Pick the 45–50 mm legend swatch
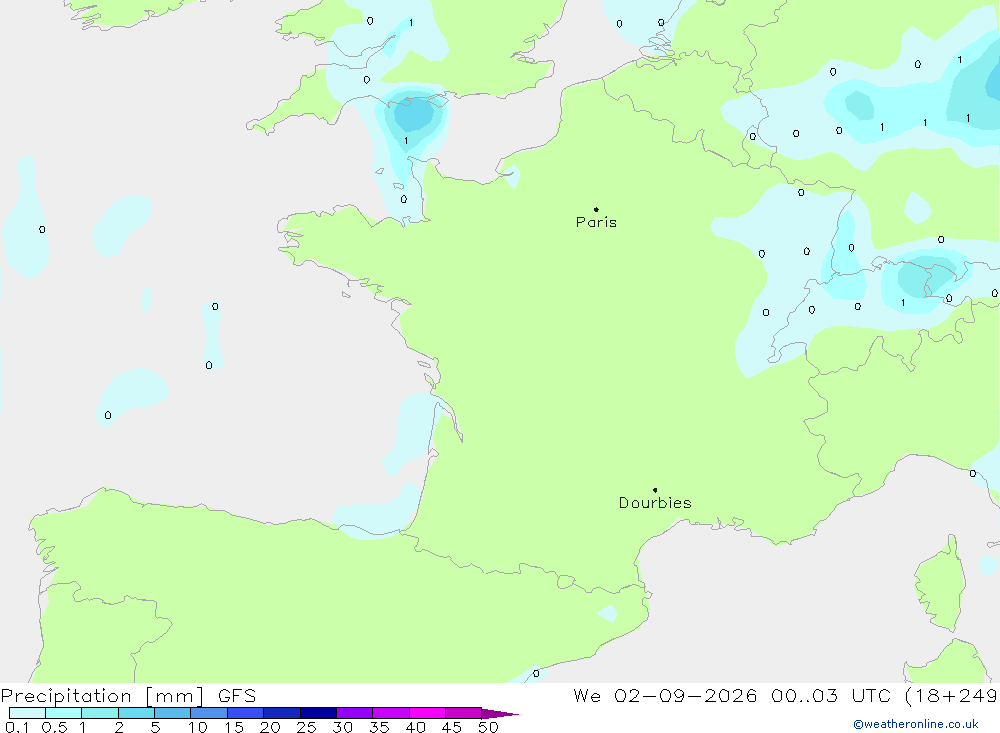The width and height of the screenshot is (1000, 733). pyautogui.click(x=464, y=713)
